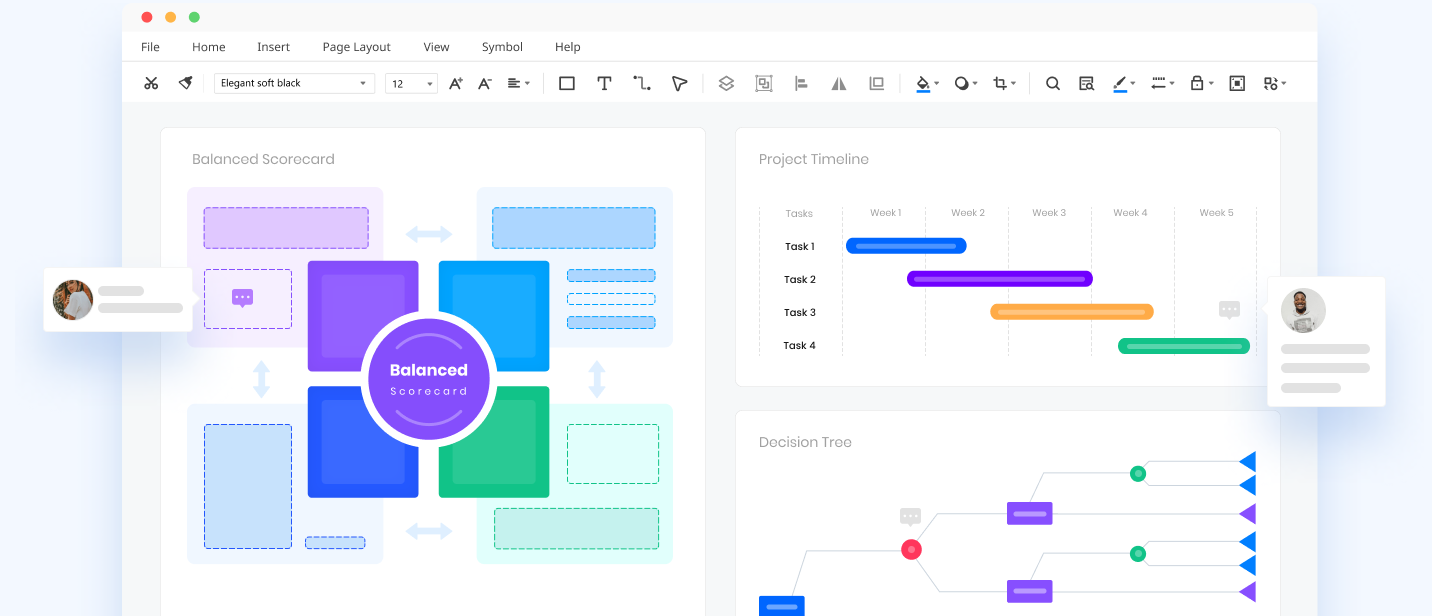Viewport: 1432px width, 616px height.
Task: Click the Decision Tree panel title
Action: click(x=805, y=442)
